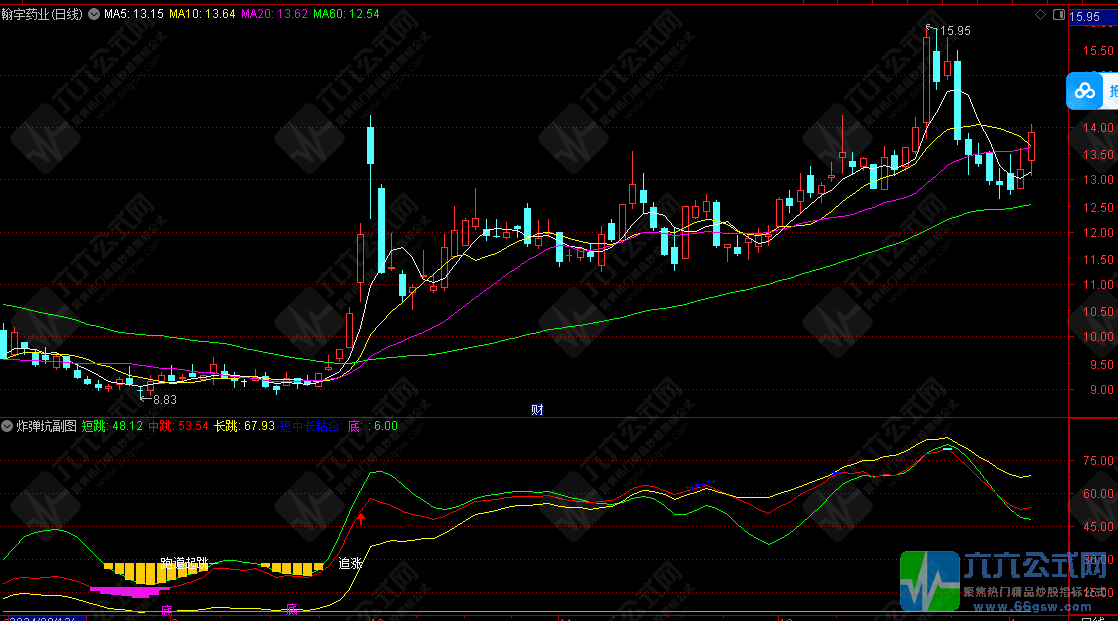Click the 66gsw green logo icon
The height and width of the screenshot is (621, 1118).
click(929, 581)
